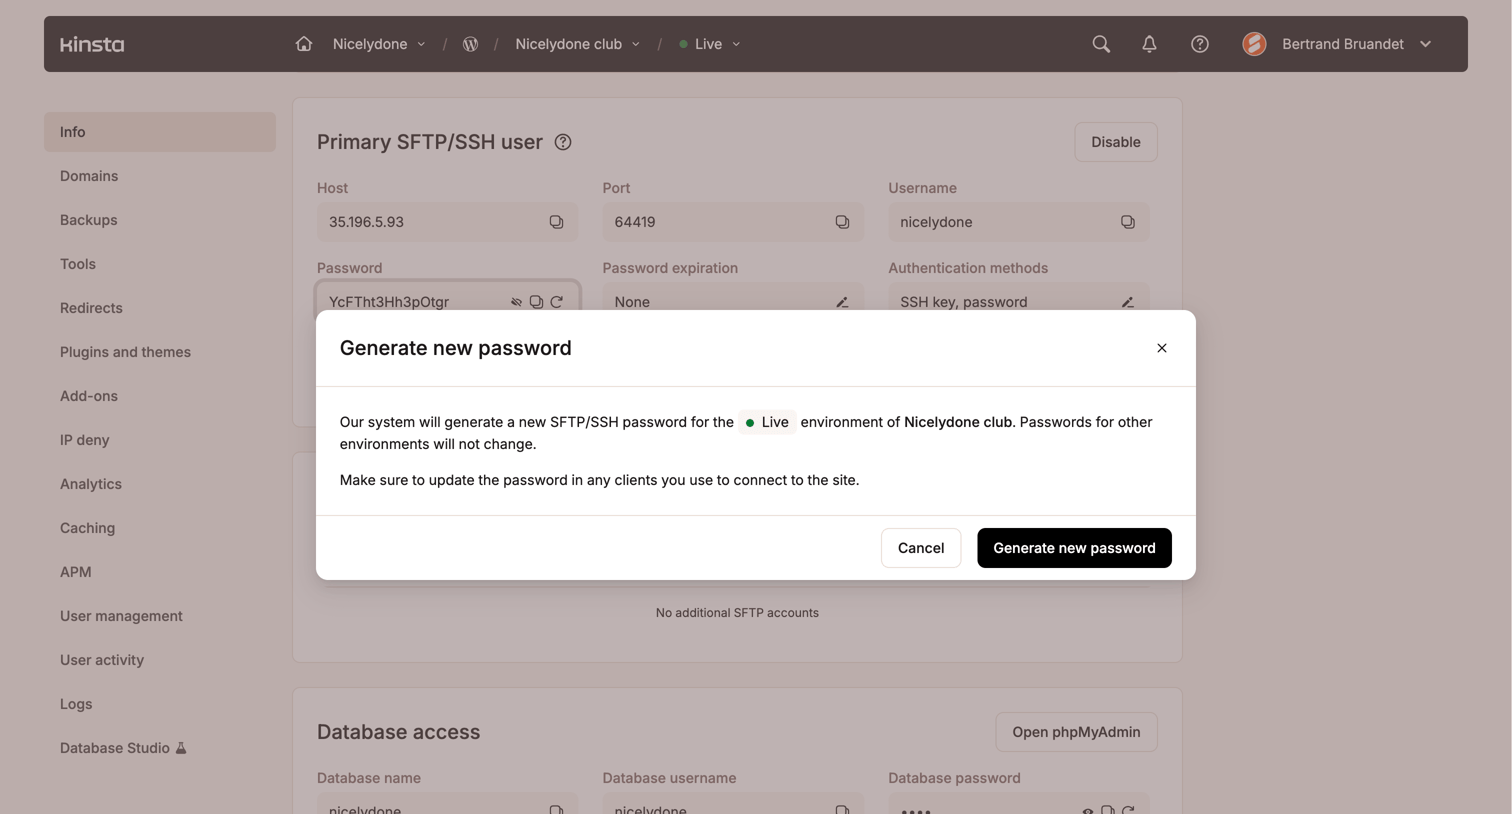Click the Database Studio beta flask icon

[181, 748]
